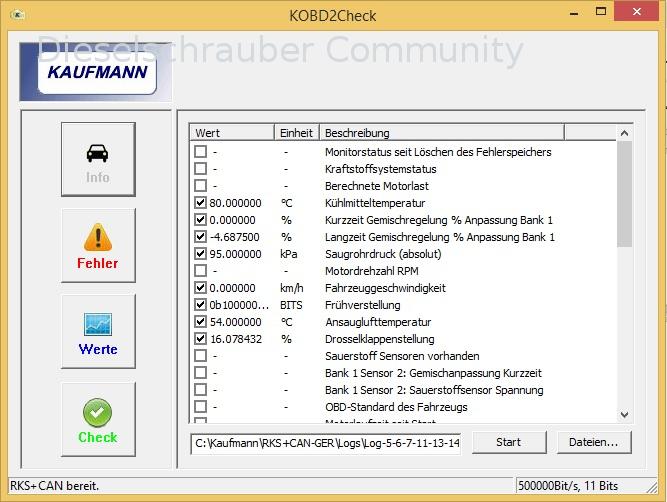Screen dimensions: 667x502
Task: Click the vertical scrollbar thumb
Action: coord(624,194)
